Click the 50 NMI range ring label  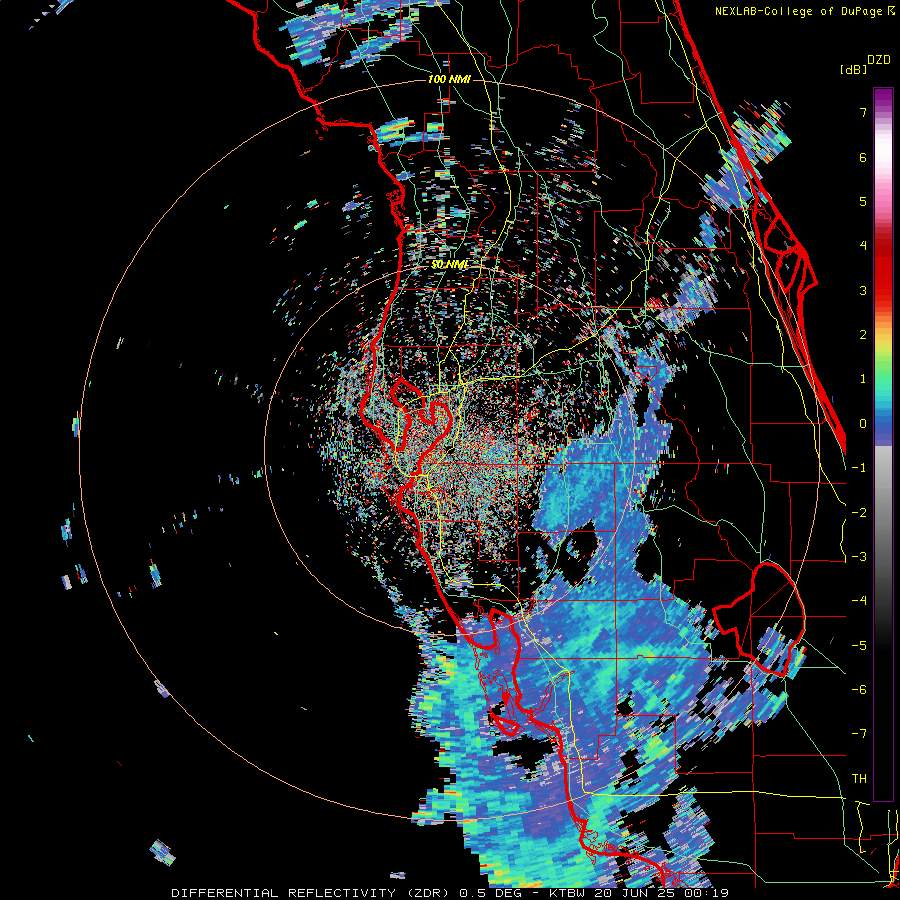[449, 265]
